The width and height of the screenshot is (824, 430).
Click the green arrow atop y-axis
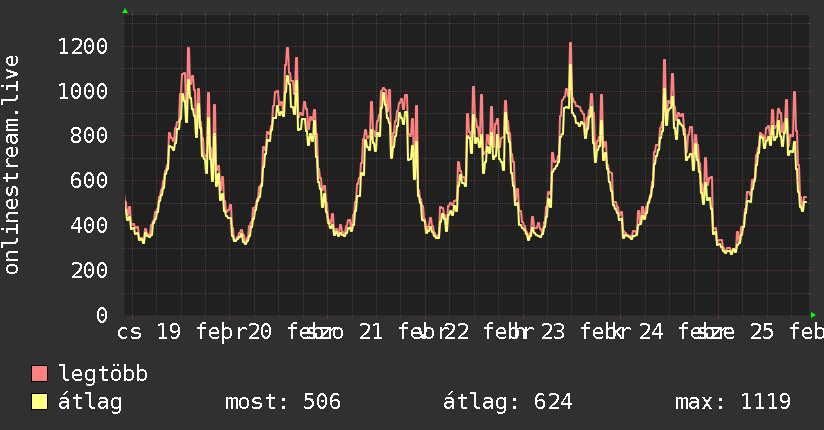(125, 11)
